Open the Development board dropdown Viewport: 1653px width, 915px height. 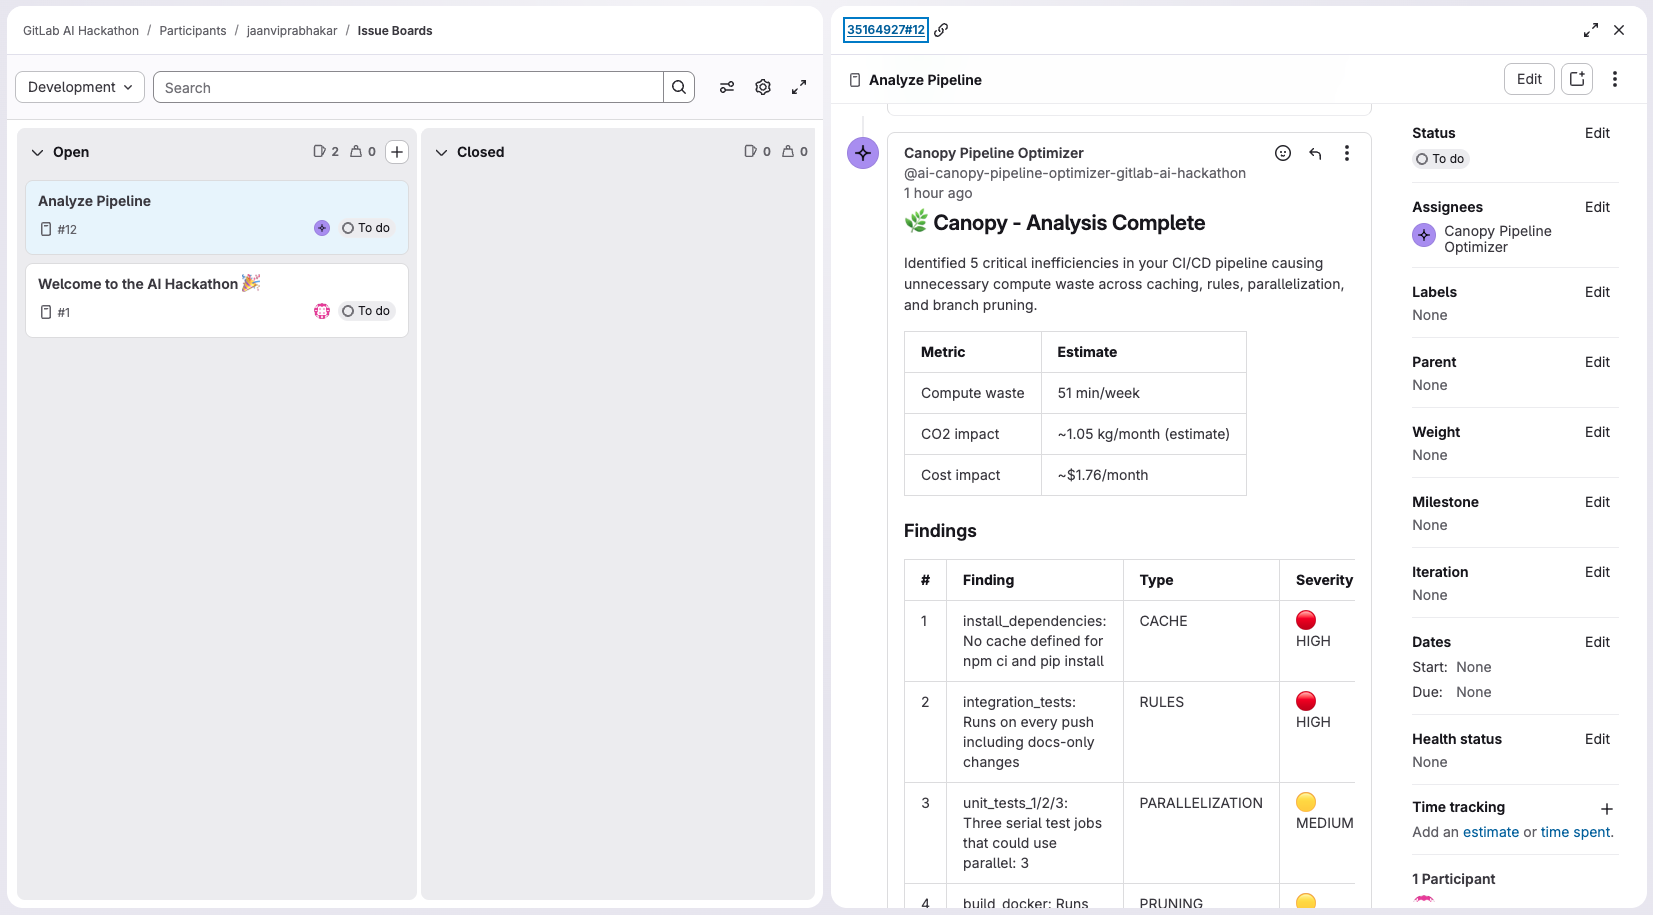point(80,87)
